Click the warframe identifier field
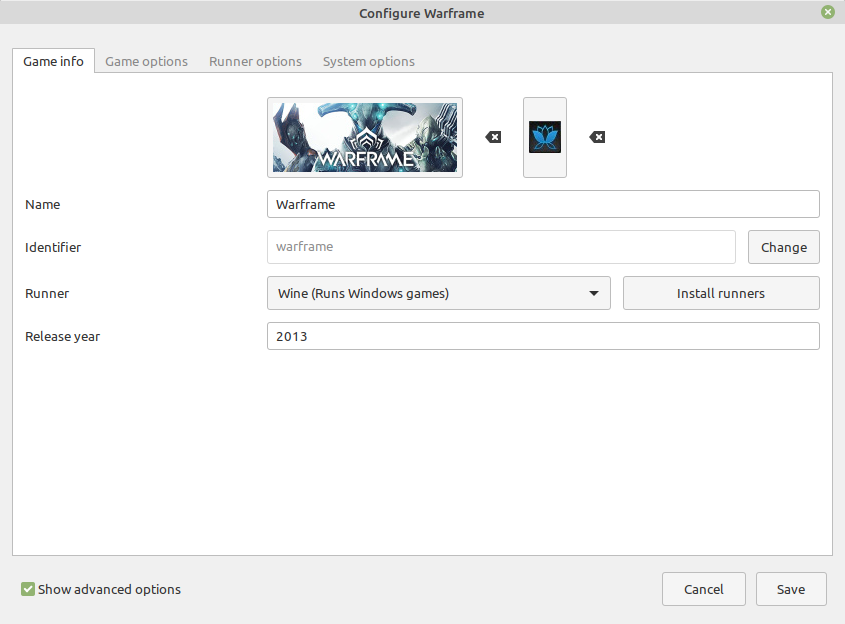Viewport: 845px width, 624px height. 501,247
